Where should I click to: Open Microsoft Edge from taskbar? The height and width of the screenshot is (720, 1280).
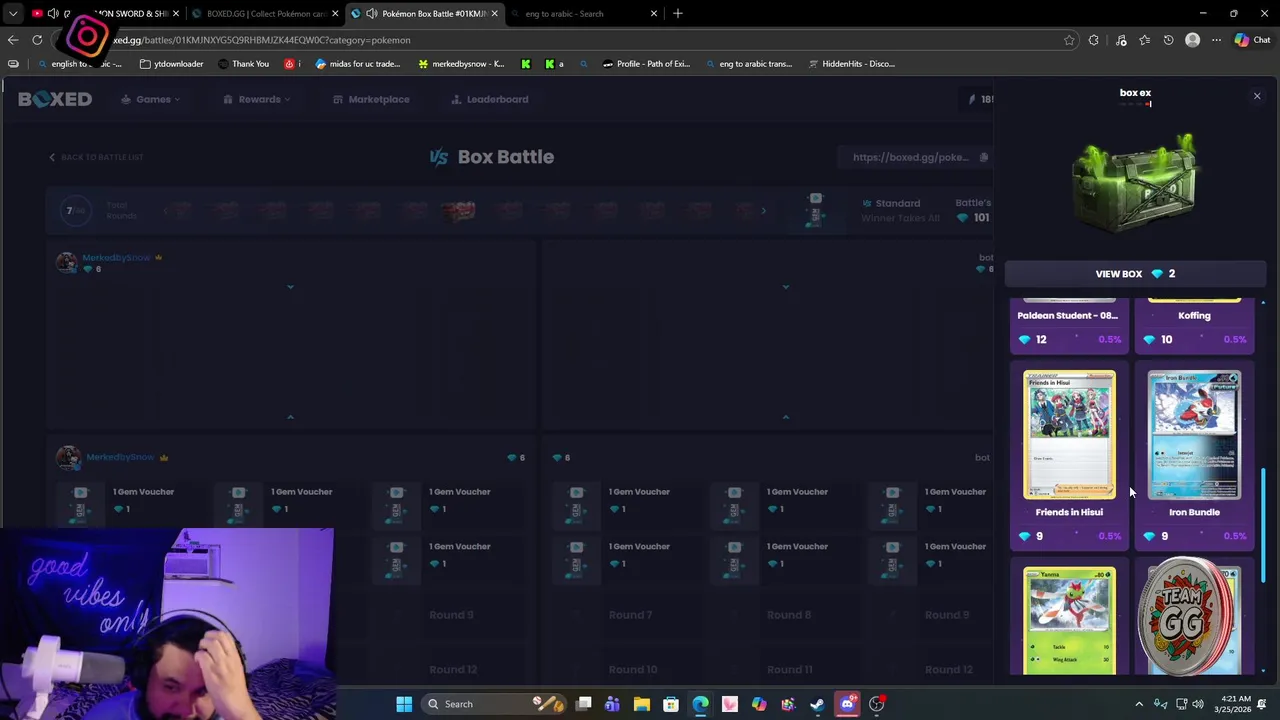click(x=700, y=704)
